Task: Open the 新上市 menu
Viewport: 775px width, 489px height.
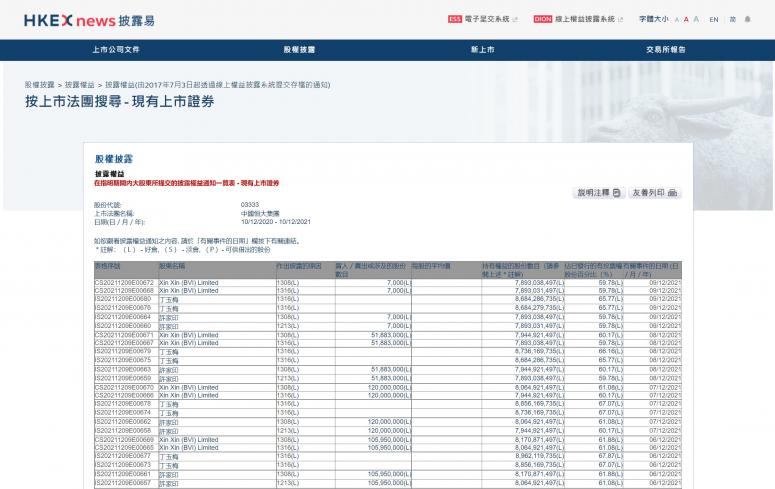Action: (x=482, y=50)
